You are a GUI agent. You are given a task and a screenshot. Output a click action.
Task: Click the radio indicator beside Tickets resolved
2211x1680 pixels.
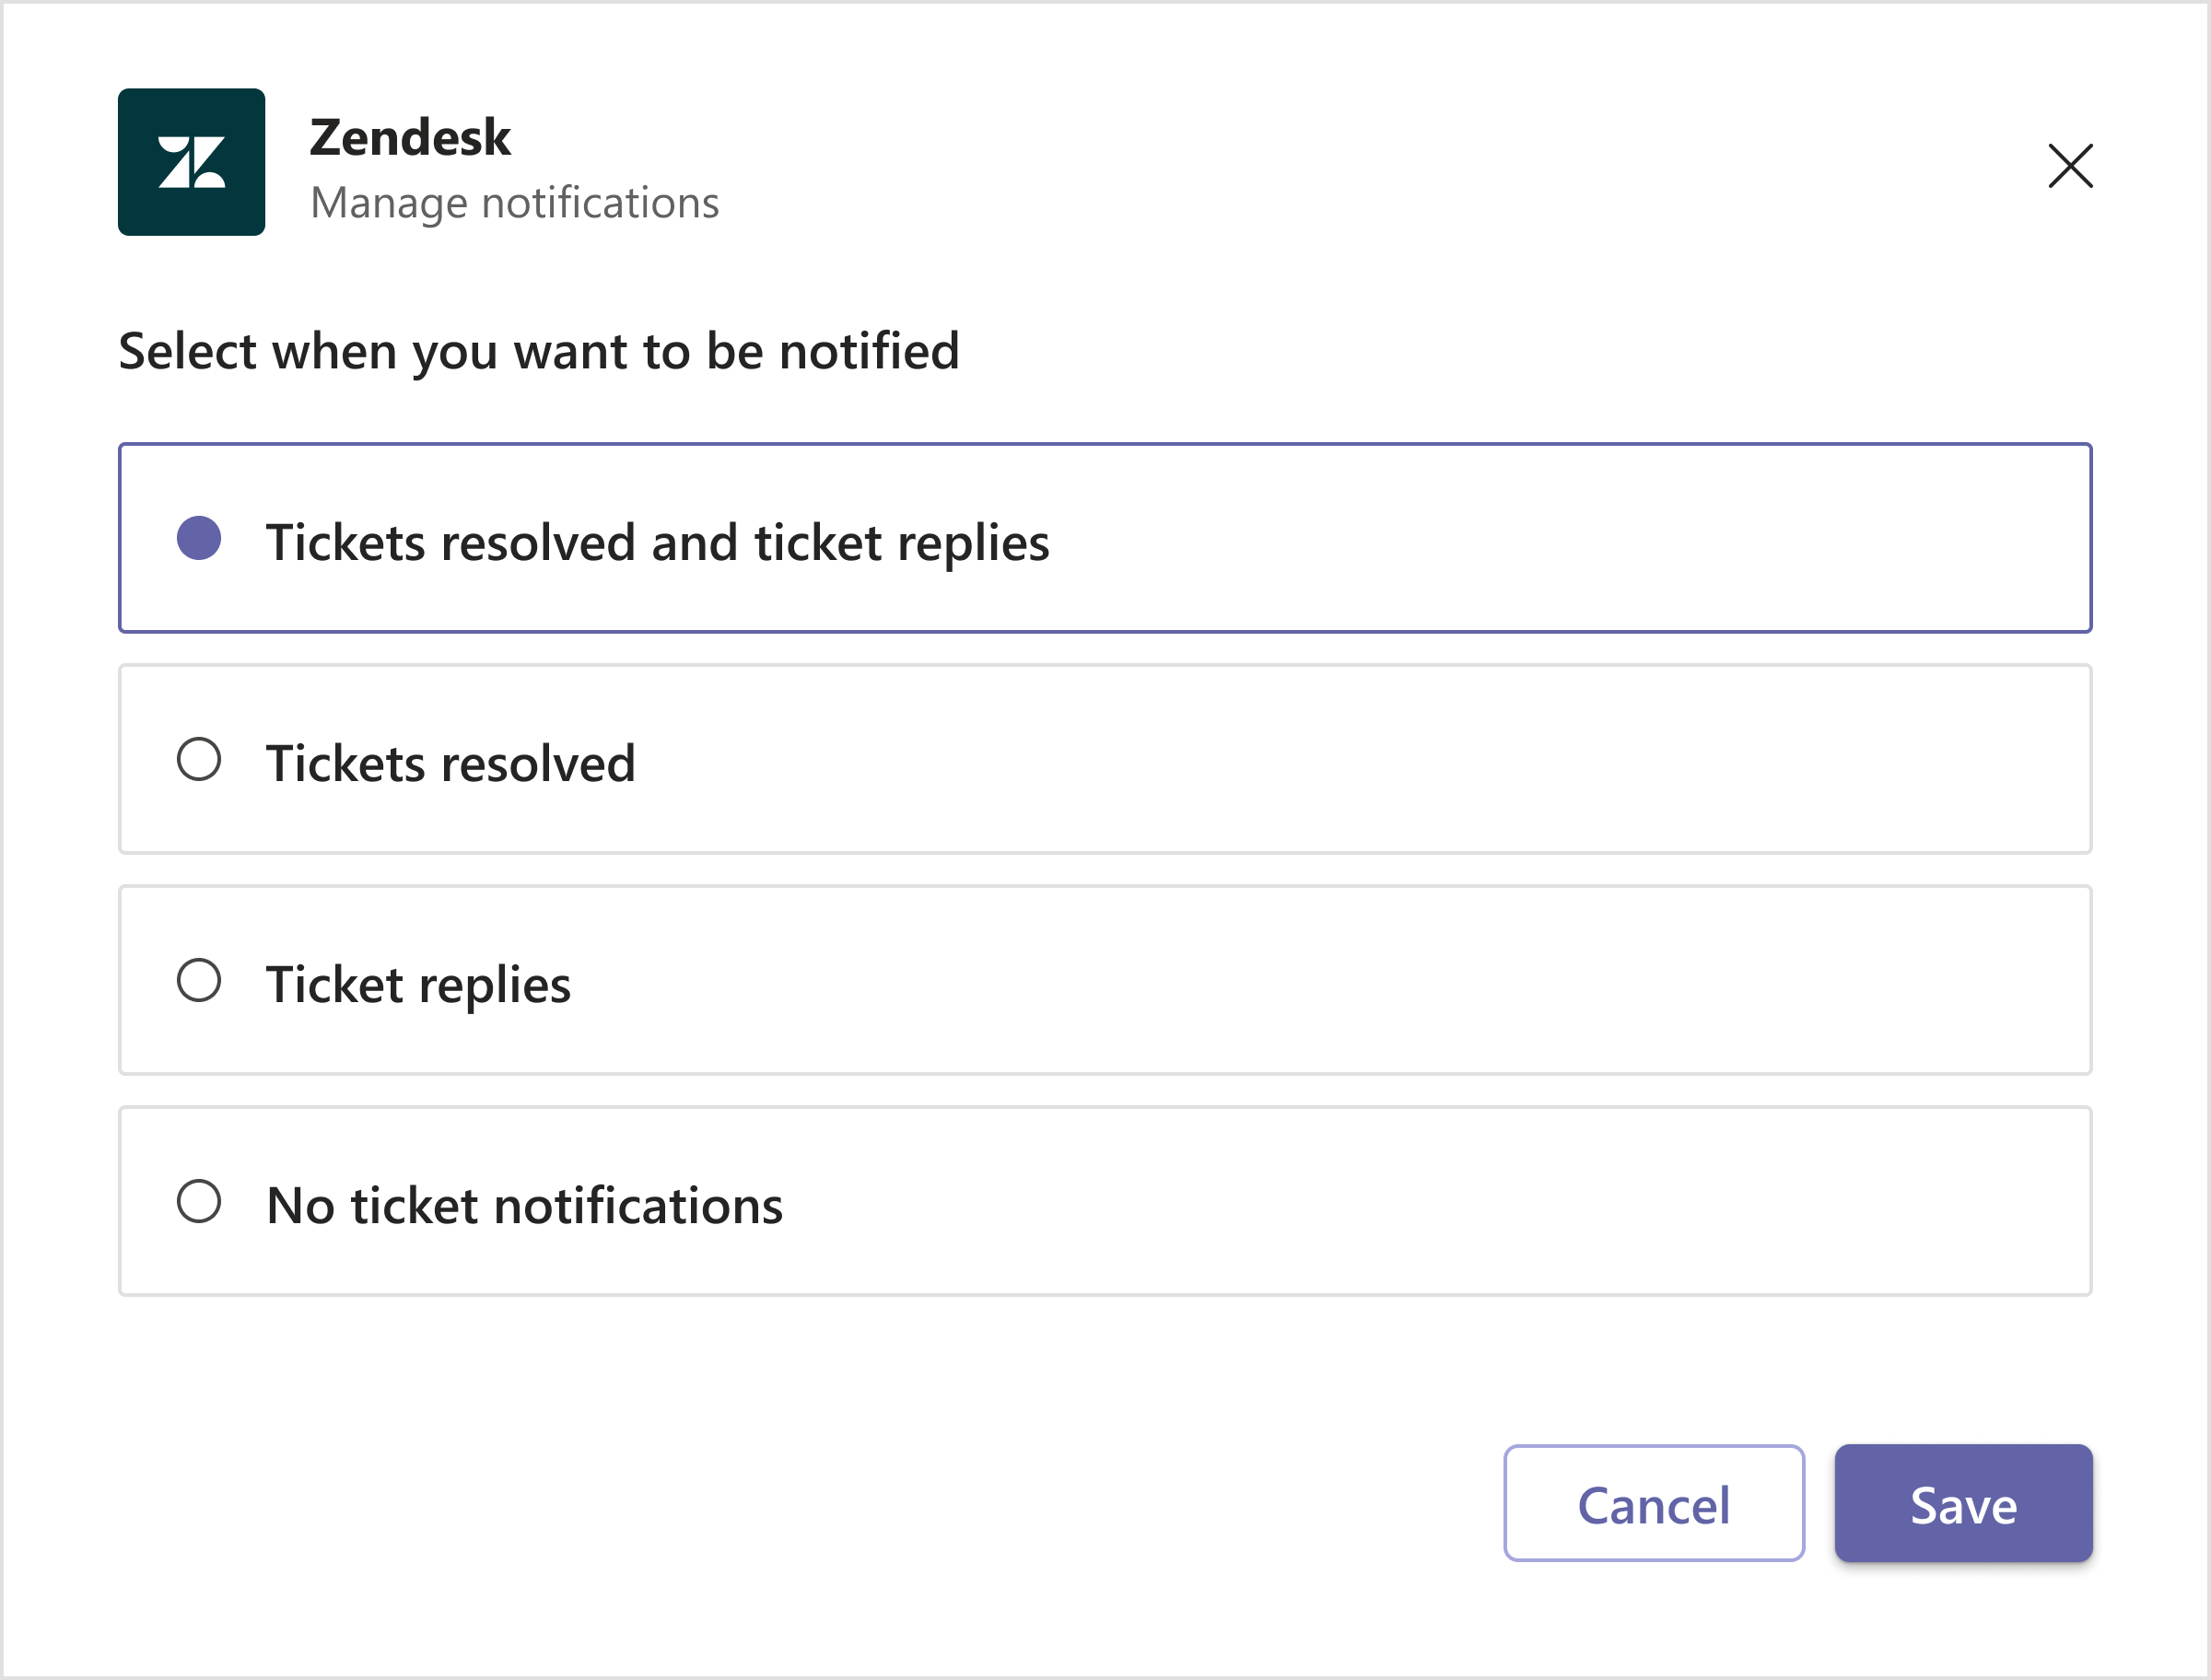tap(199, 760)
